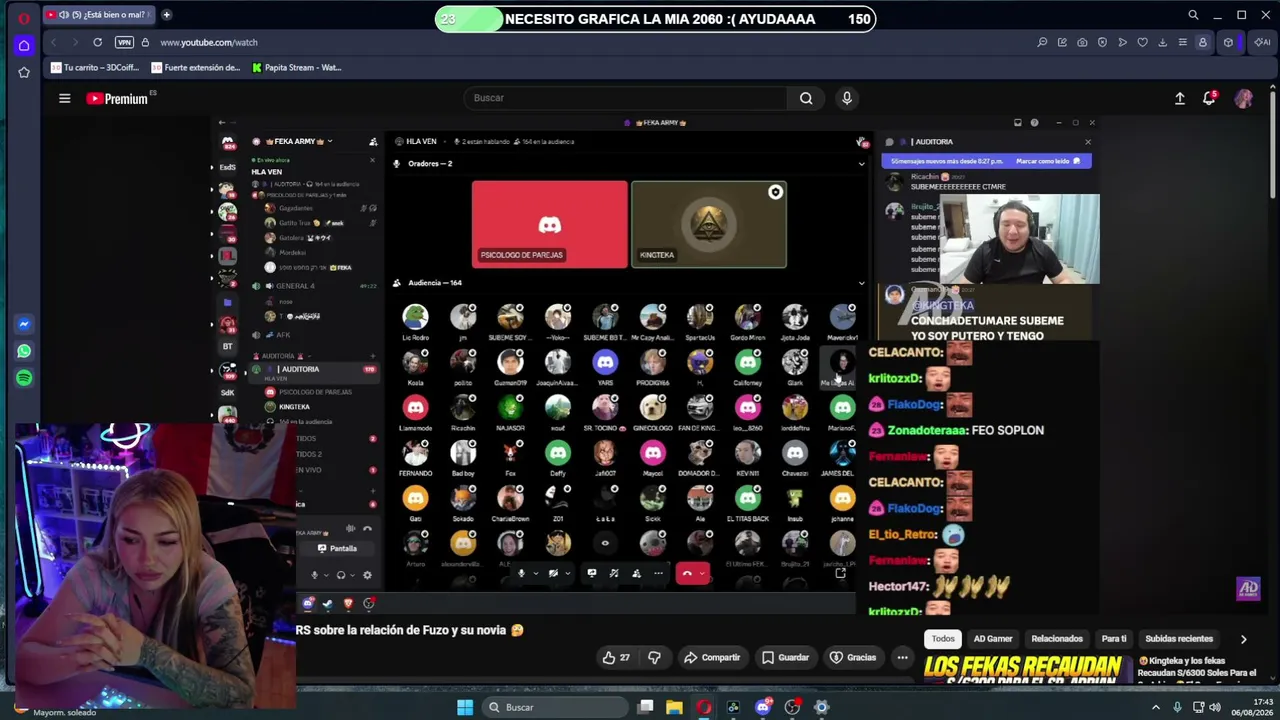Start voice search with microphone icon
1280x720 pixels.
point(847,98)
